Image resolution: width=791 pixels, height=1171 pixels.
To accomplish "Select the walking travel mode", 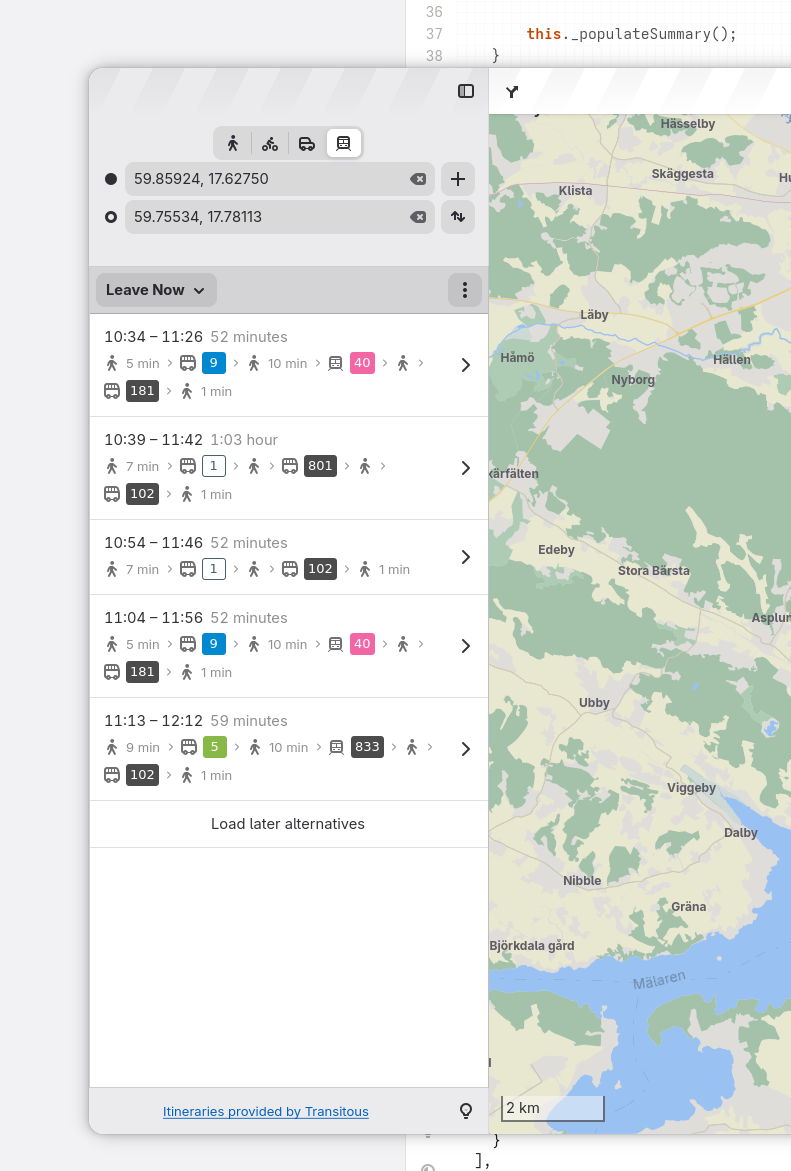I will (x=233, y=143).
